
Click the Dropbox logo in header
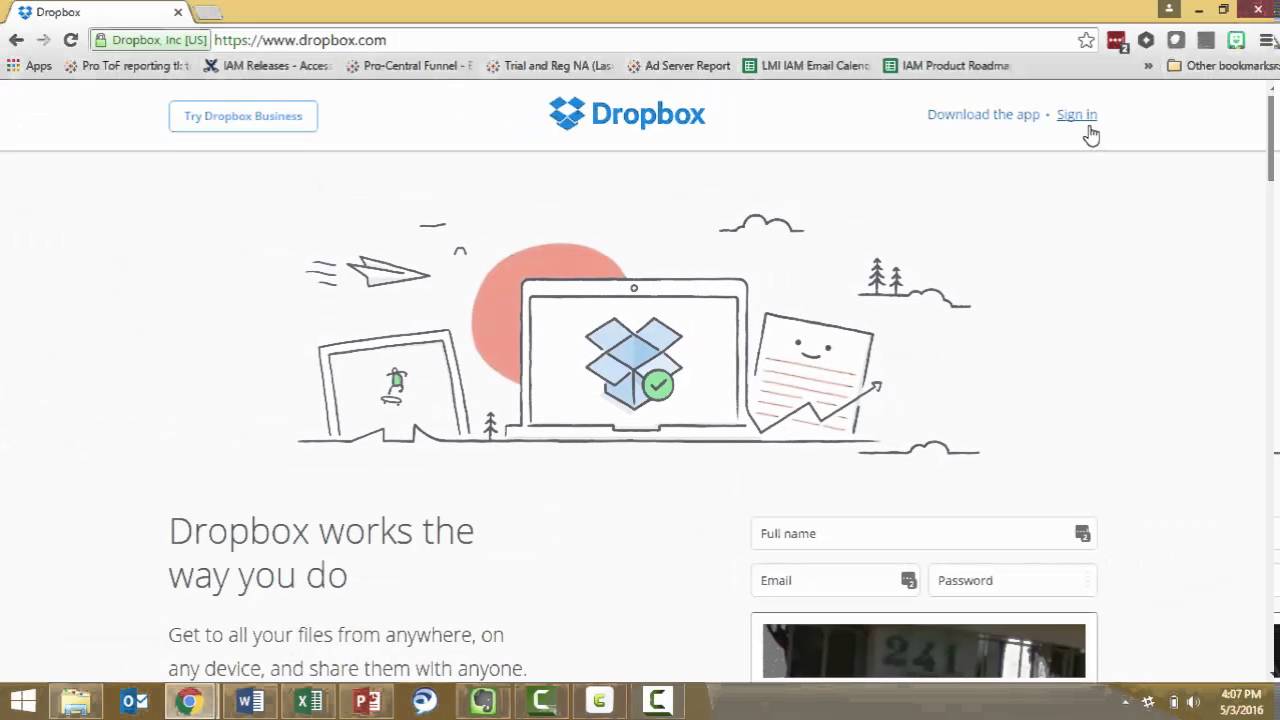(627, 114)
